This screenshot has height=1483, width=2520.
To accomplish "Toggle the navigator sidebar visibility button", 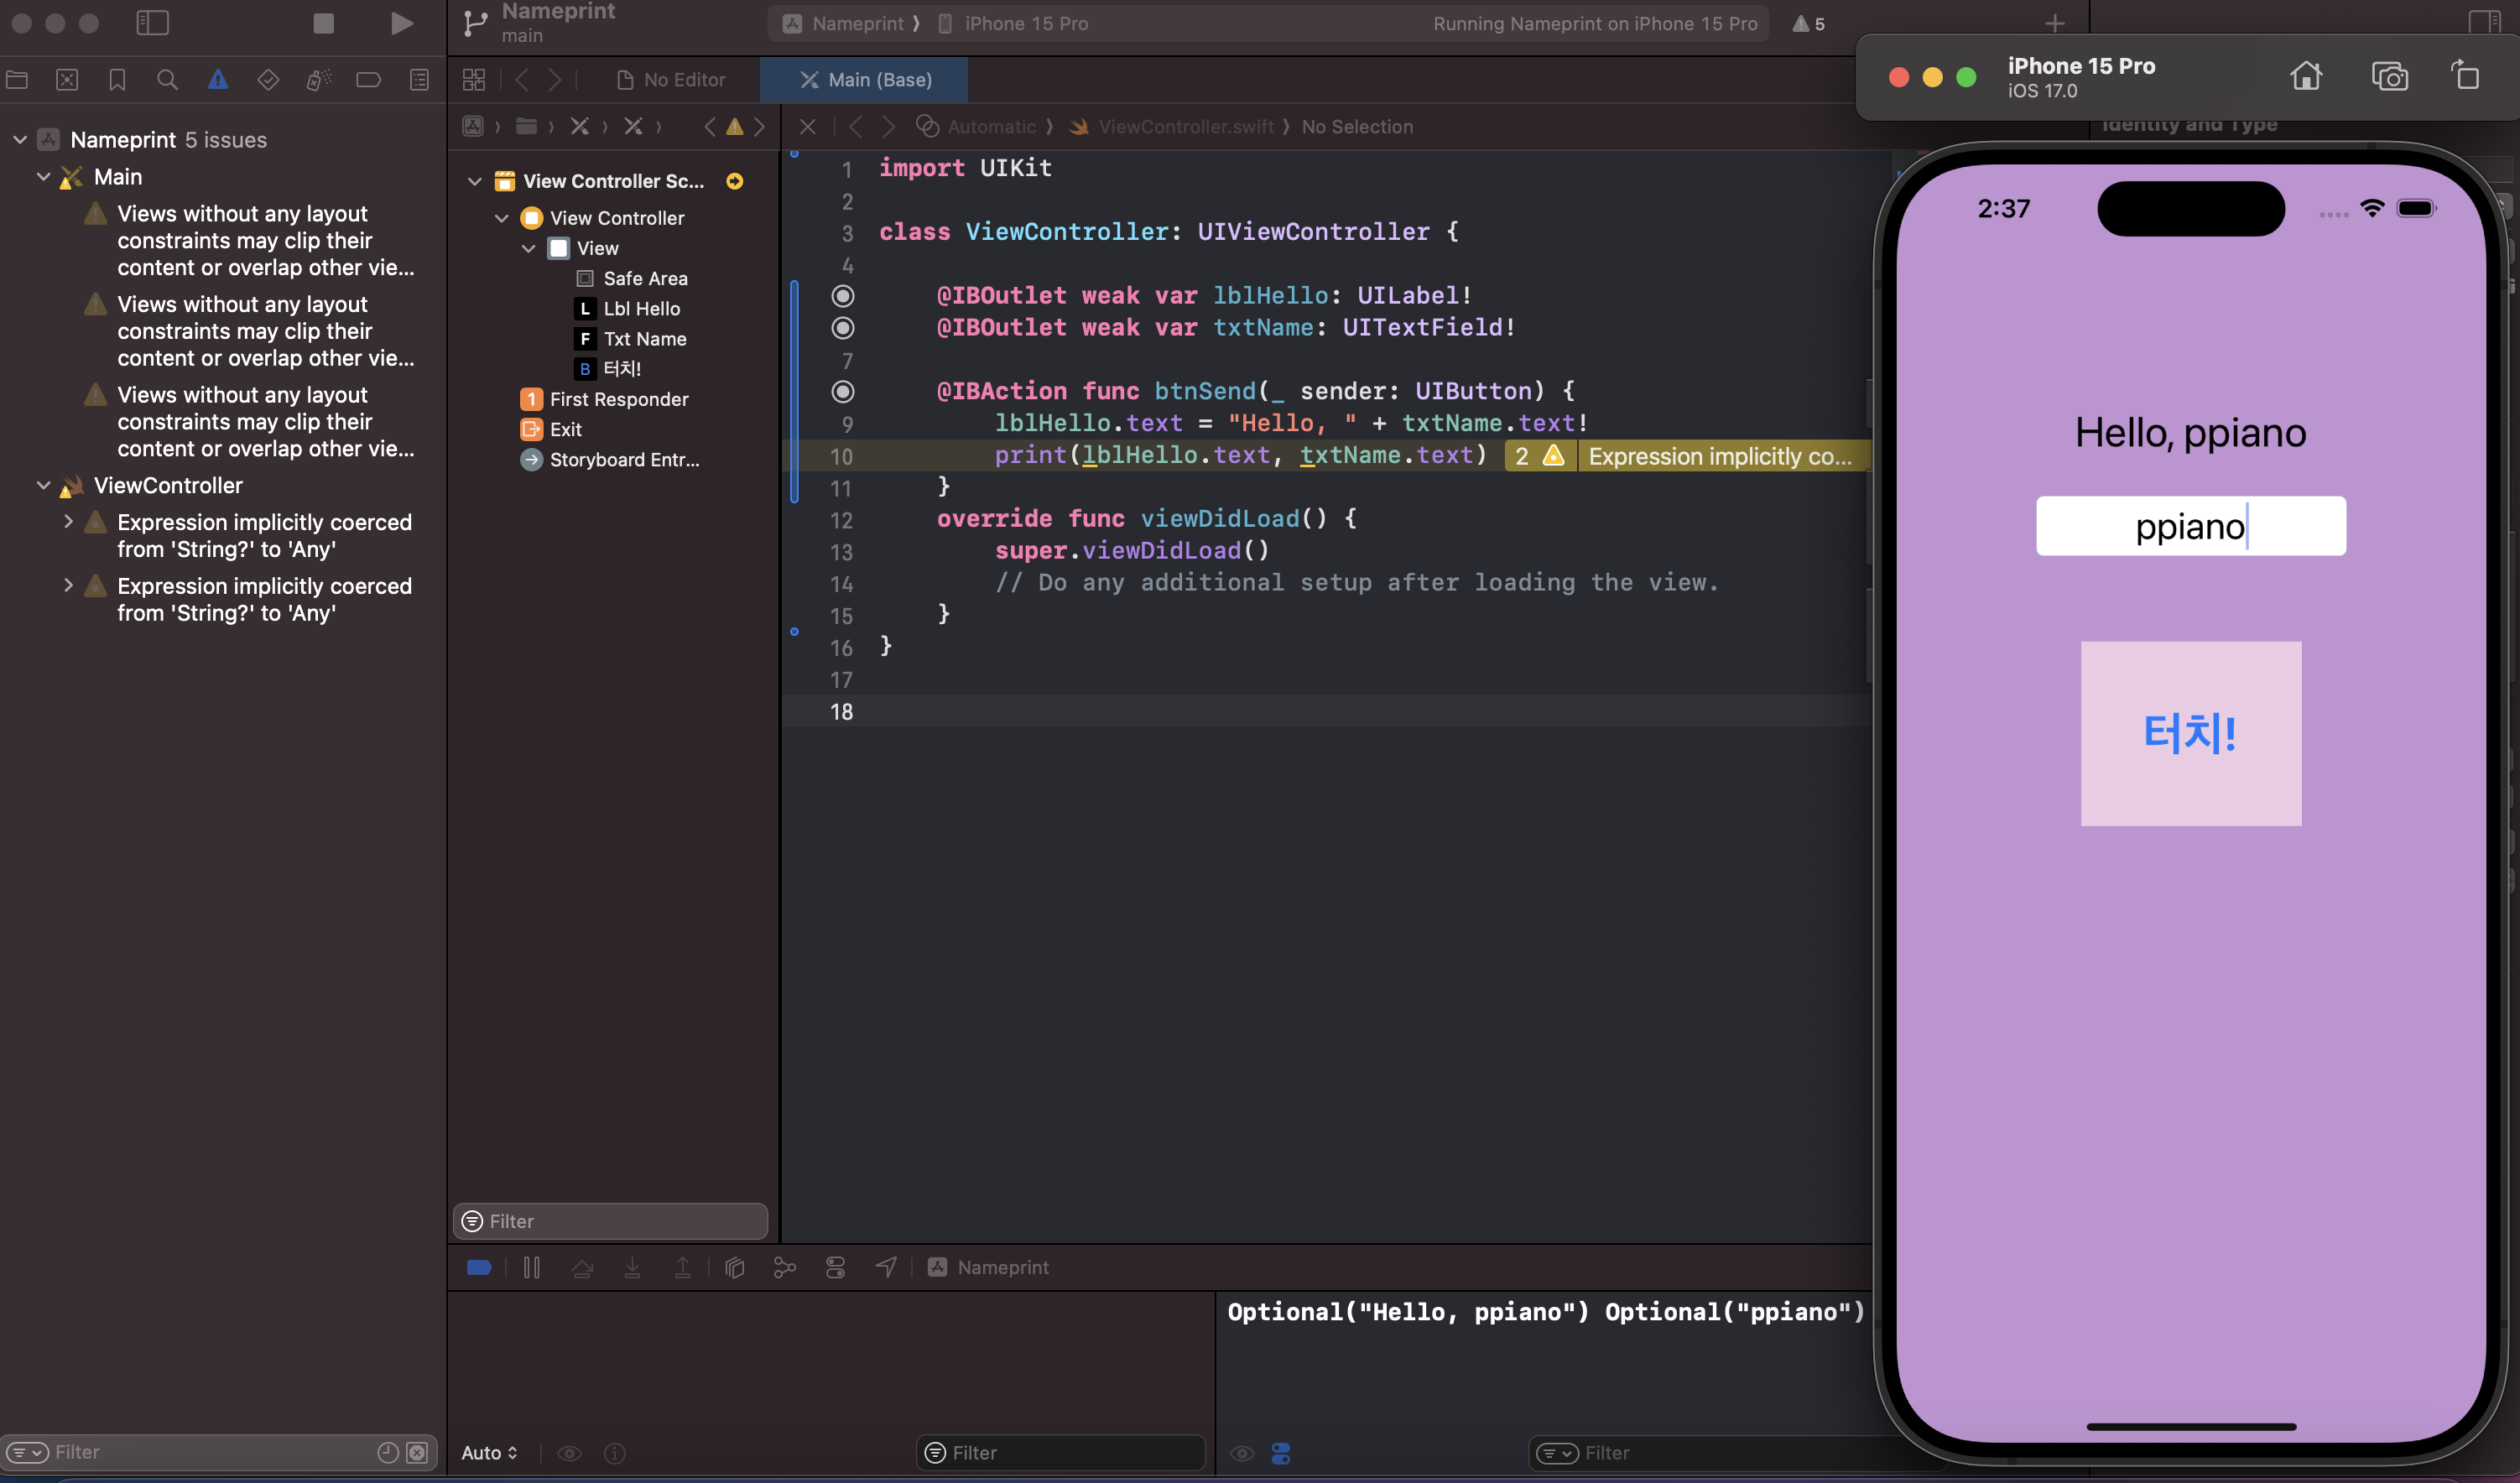I will click(x=152, y=23).
